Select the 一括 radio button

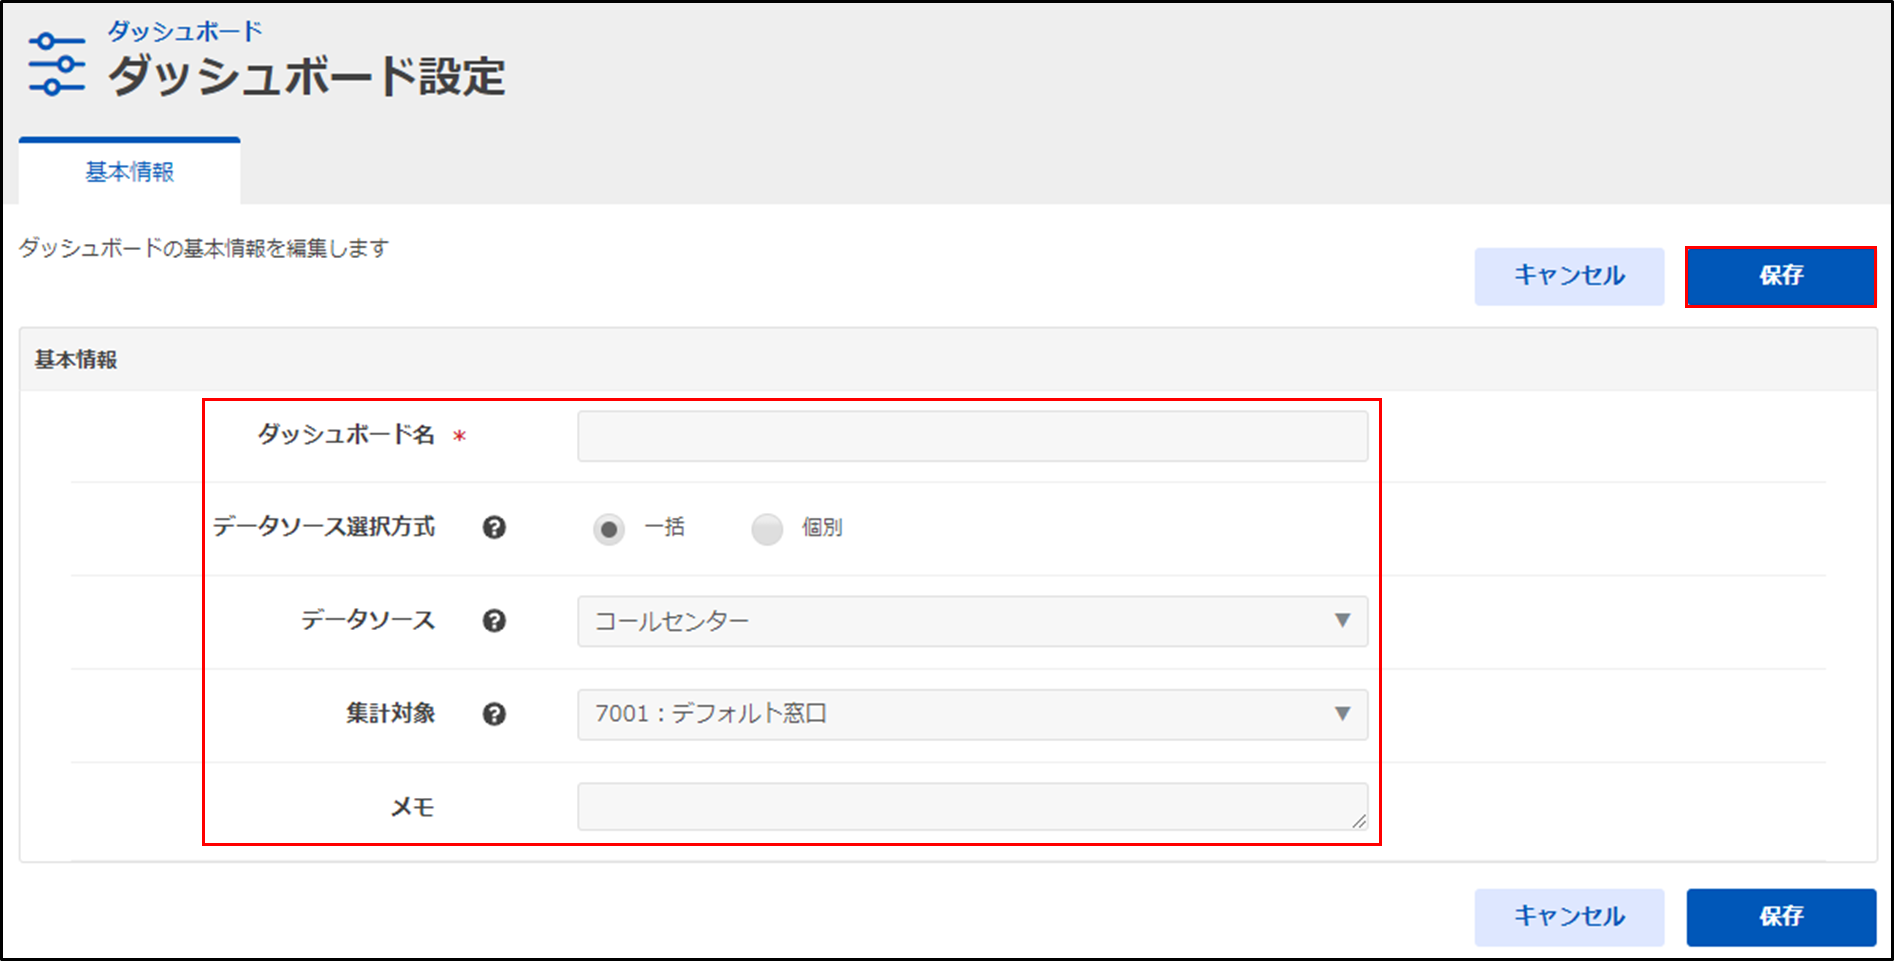point(609,528)
